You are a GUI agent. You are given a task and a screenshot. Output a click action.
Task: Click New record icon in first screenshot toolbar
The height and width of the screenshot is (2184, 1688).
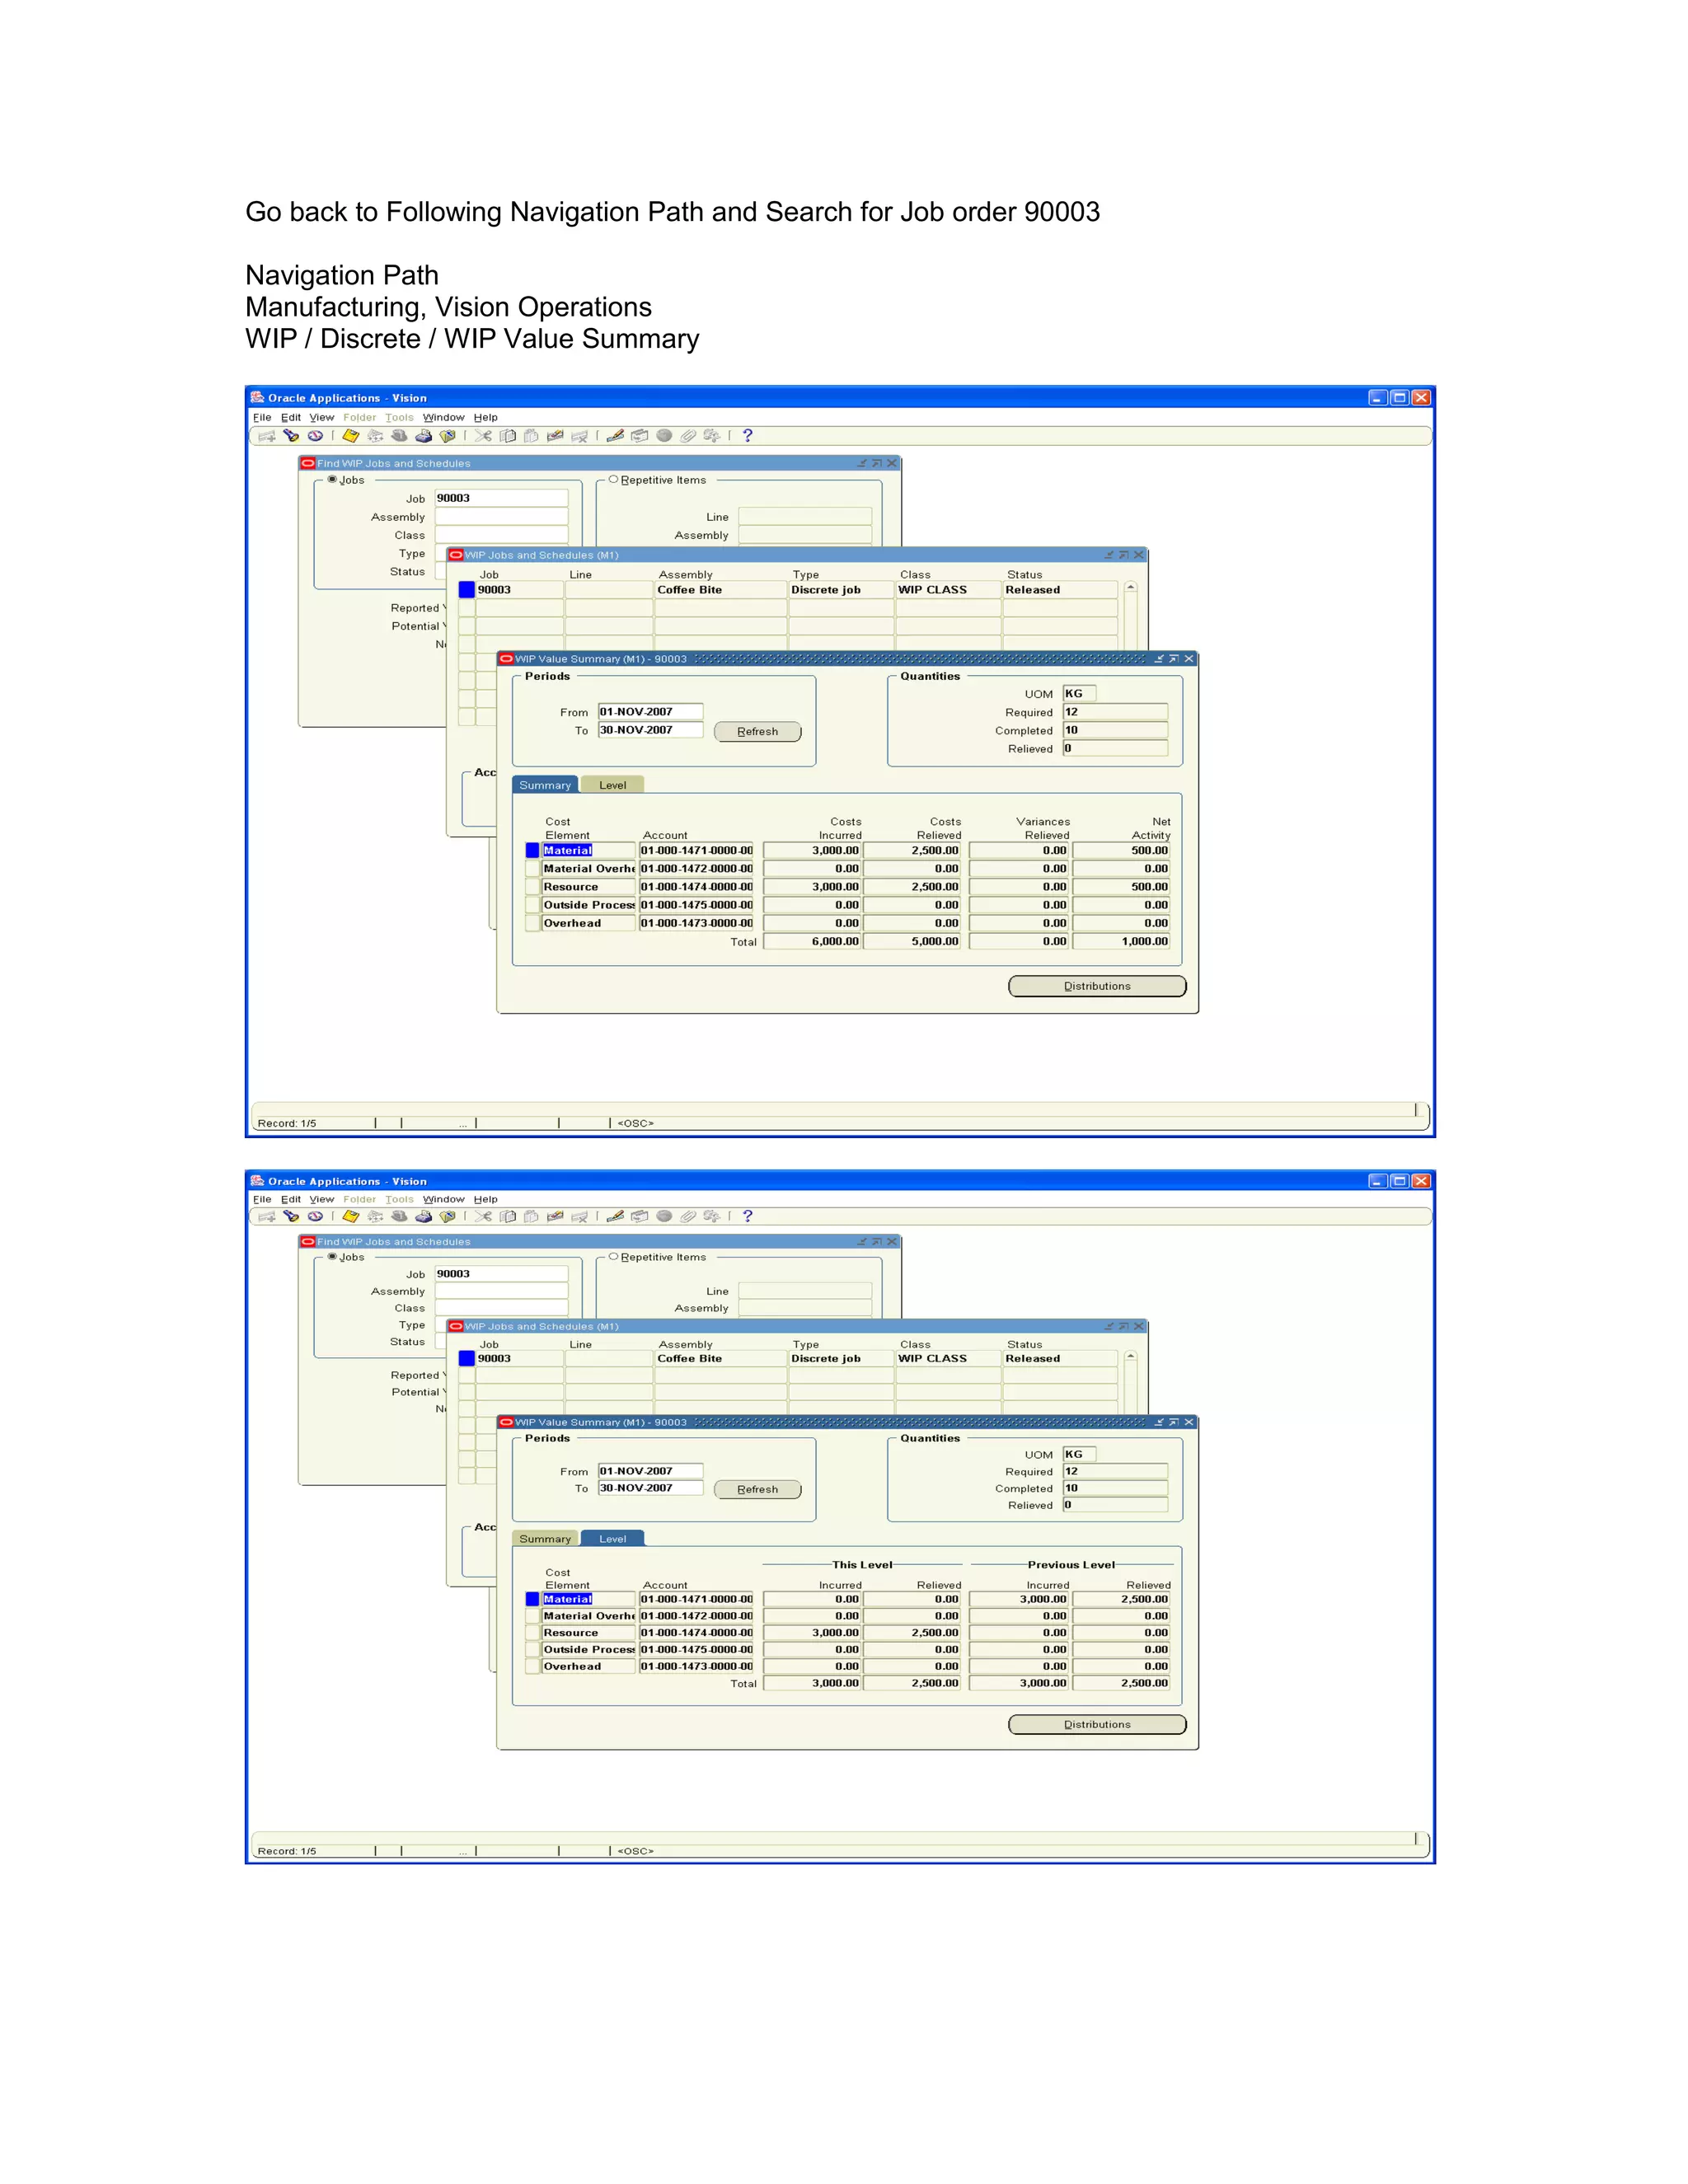pyautogui.click(x=267, y=436)
